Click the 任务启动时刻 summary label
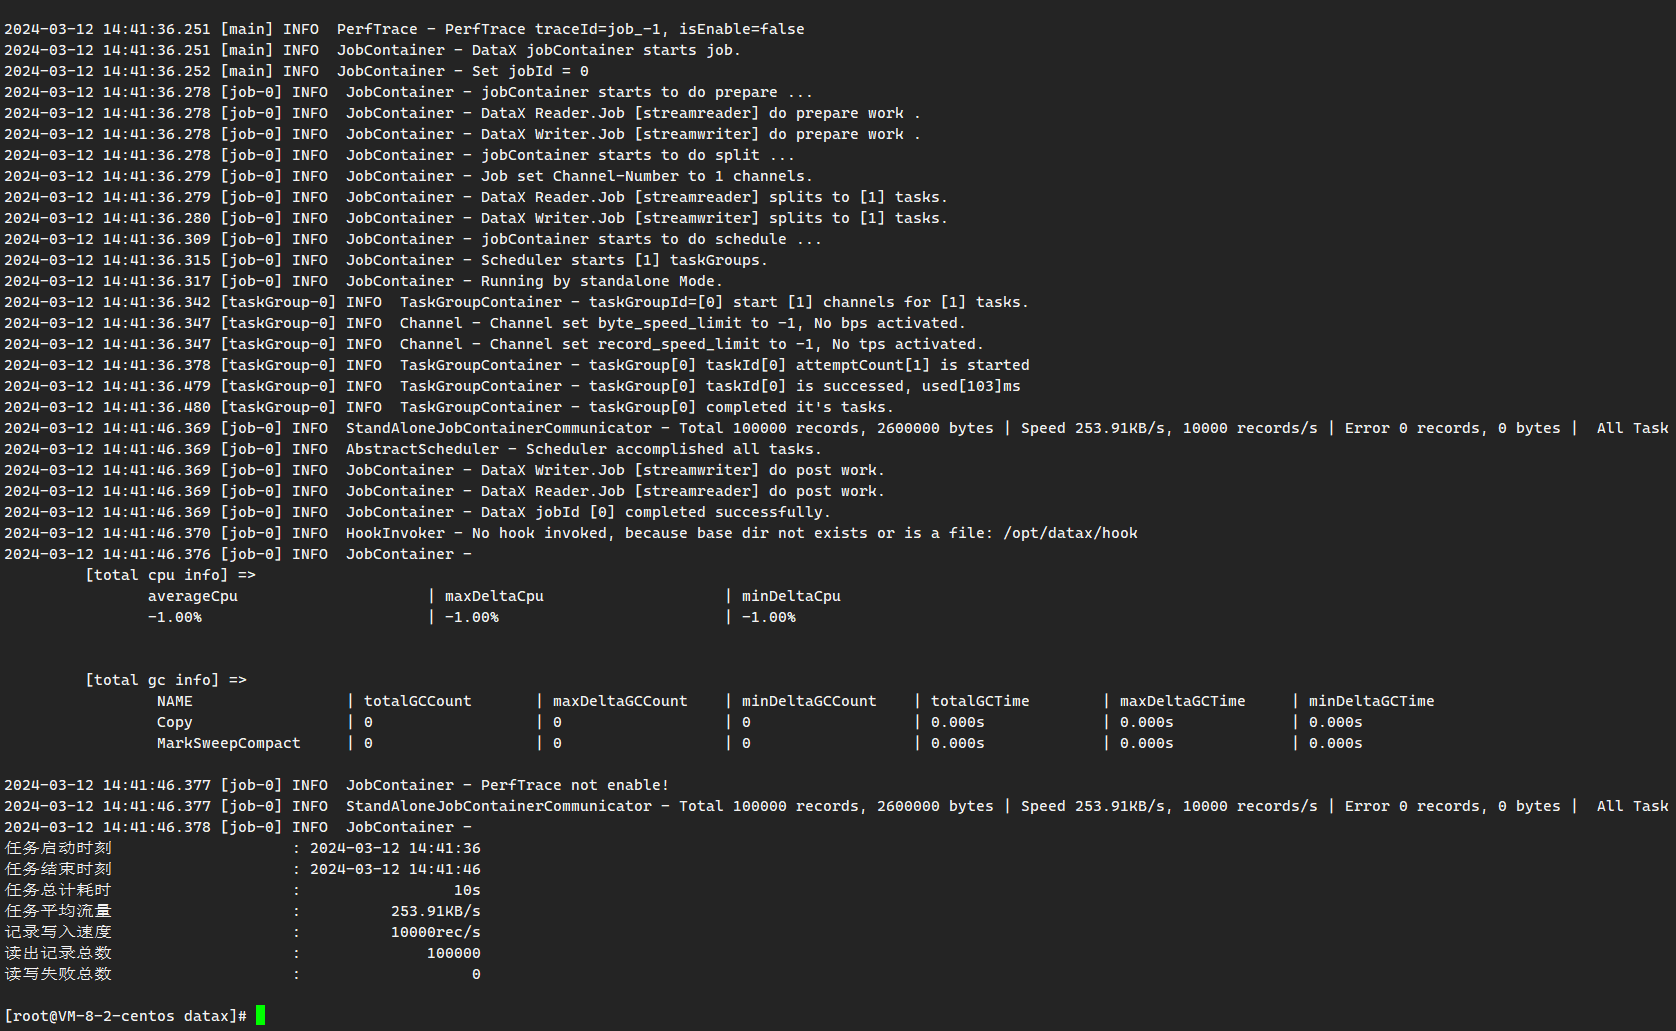The image size is (1676, 1031). 58,848
